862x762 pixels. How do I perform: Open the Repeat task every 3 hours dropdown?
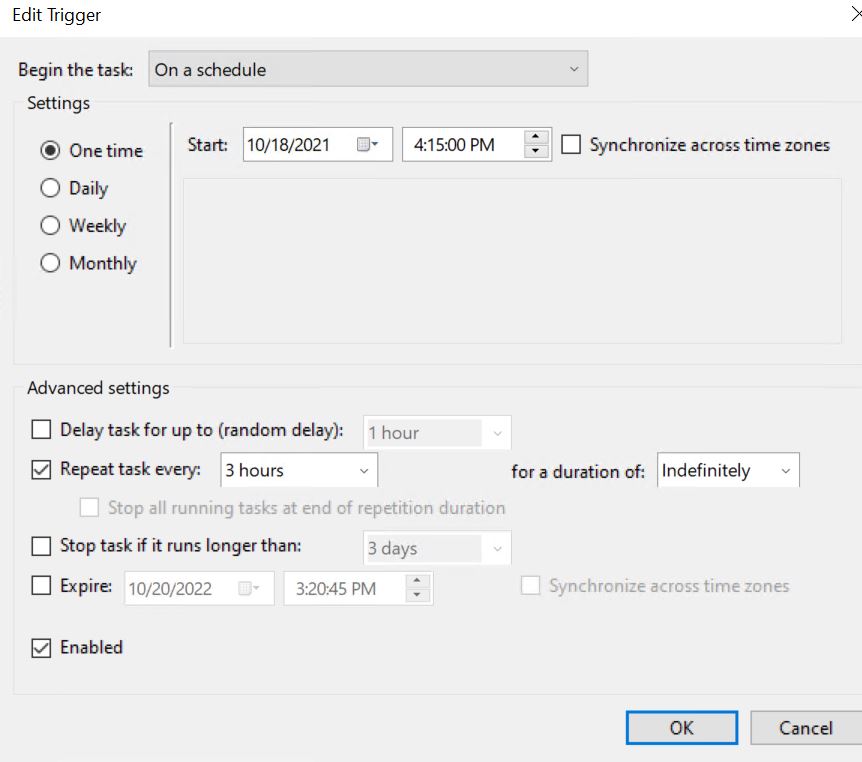(x=299, y=470)
